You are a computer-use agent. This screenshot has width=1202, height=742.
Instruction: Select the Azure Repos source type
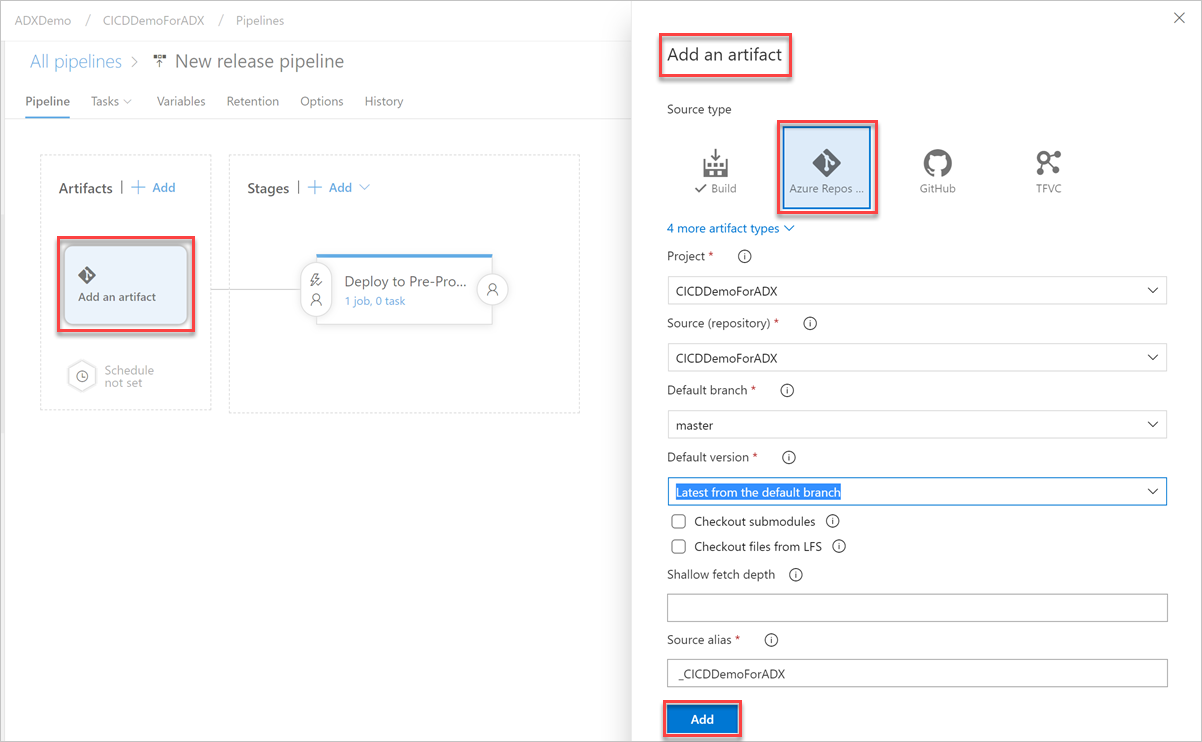826,168
